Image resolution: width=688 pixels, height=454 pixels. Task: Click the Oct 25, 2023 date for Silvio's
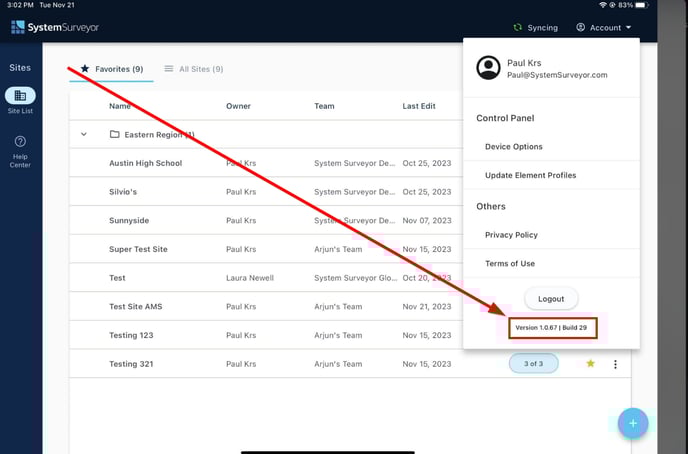pos(427,192)
